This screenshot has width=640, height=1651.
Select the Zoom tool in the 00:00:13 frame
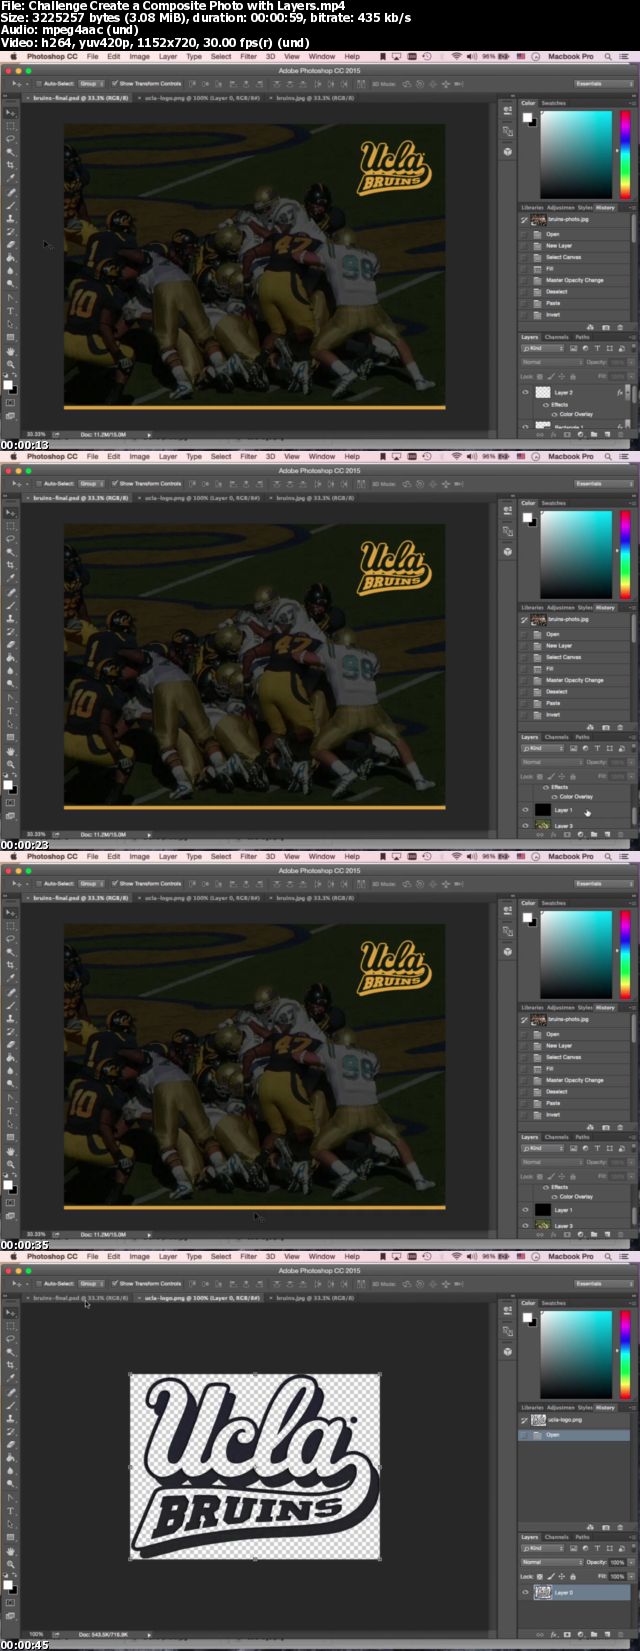[11, 363]
